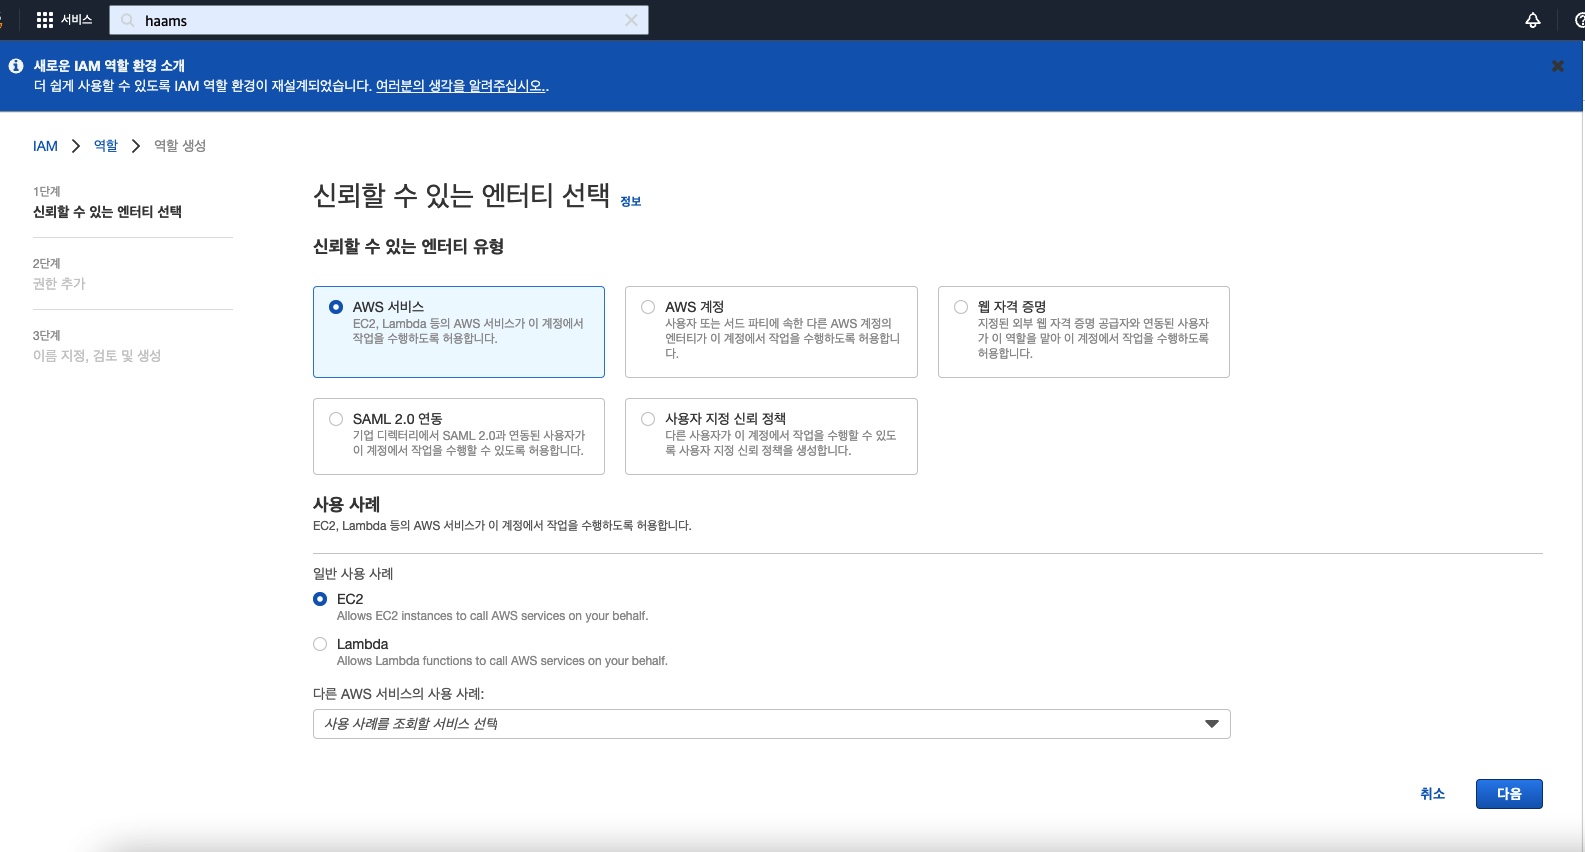Select the SAML 2.0 연동 radio option

point(336,419)
